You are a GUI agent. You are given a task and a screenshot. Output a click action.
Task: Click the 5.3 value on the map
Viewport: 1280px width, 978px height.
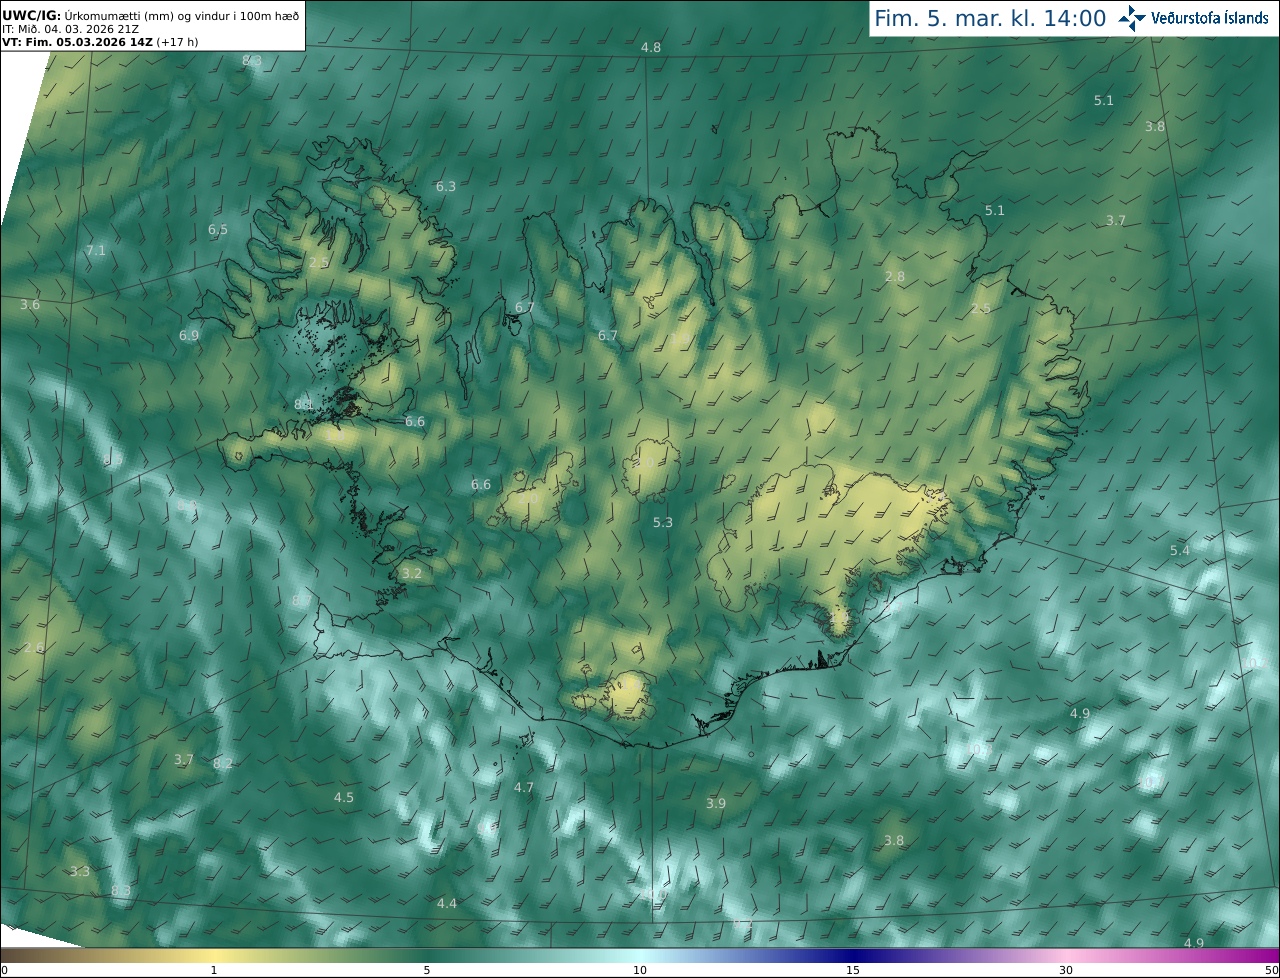coord(663,523)
